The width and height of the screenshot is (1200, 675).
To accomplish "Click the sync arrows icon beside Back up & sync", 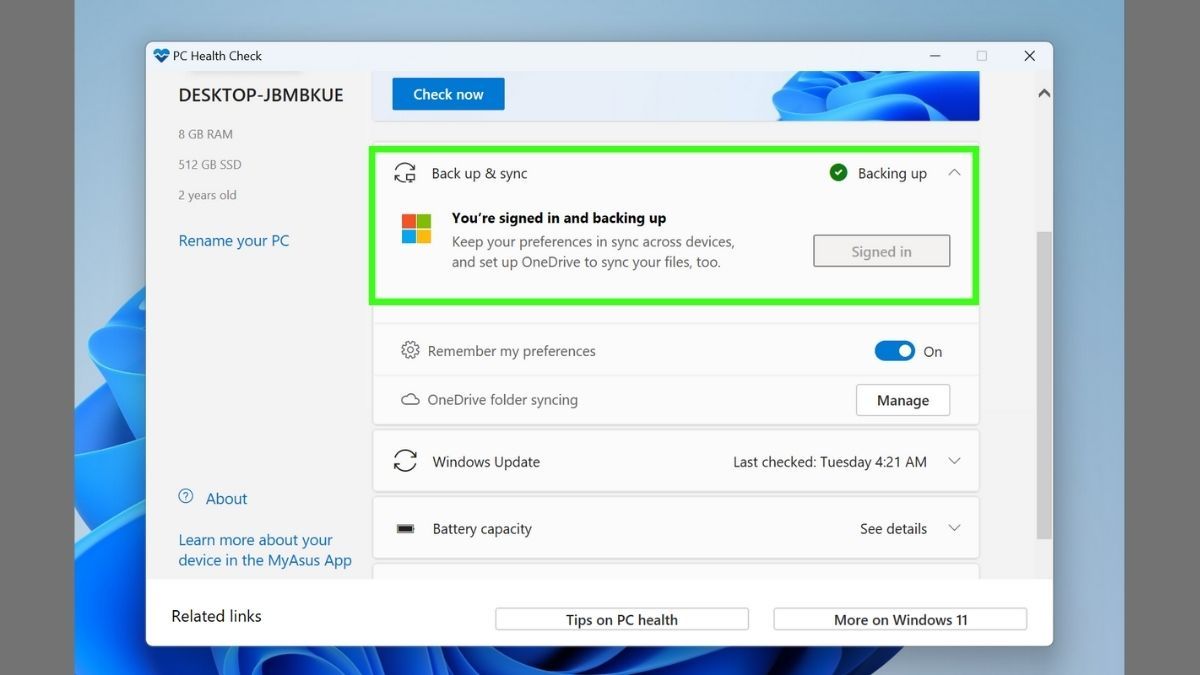I will [405, 172].
